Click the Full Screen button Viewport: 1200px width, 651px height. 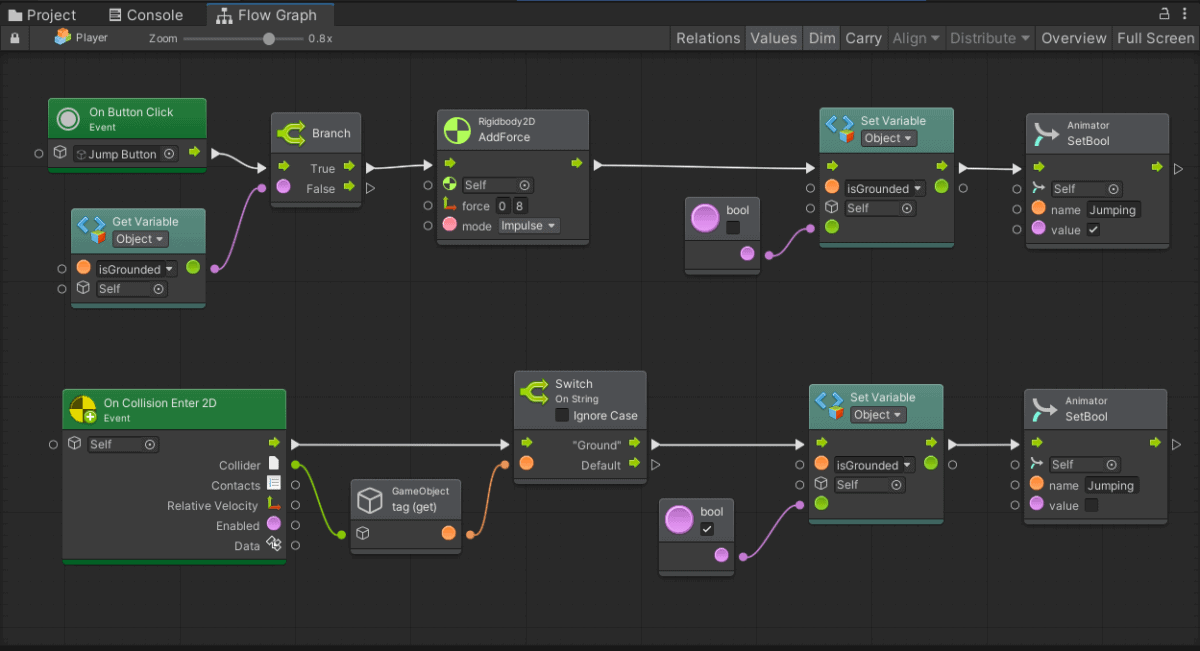pos(1155,38)
